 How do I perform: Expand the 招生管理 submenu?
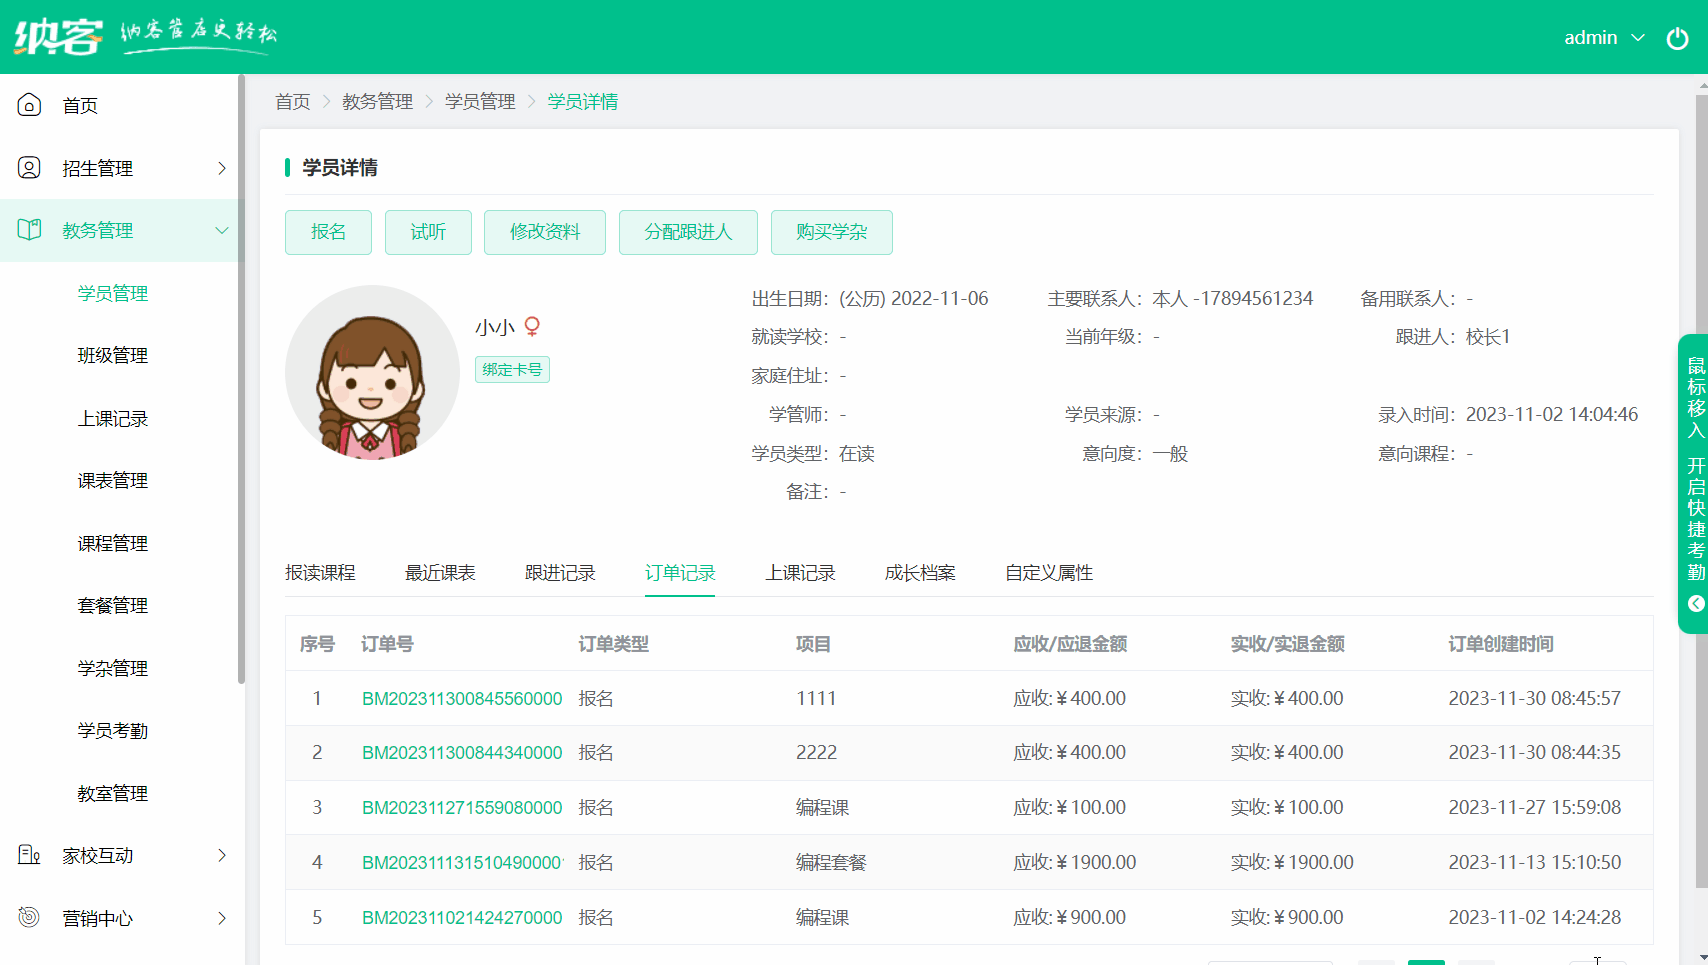(221, 168)
